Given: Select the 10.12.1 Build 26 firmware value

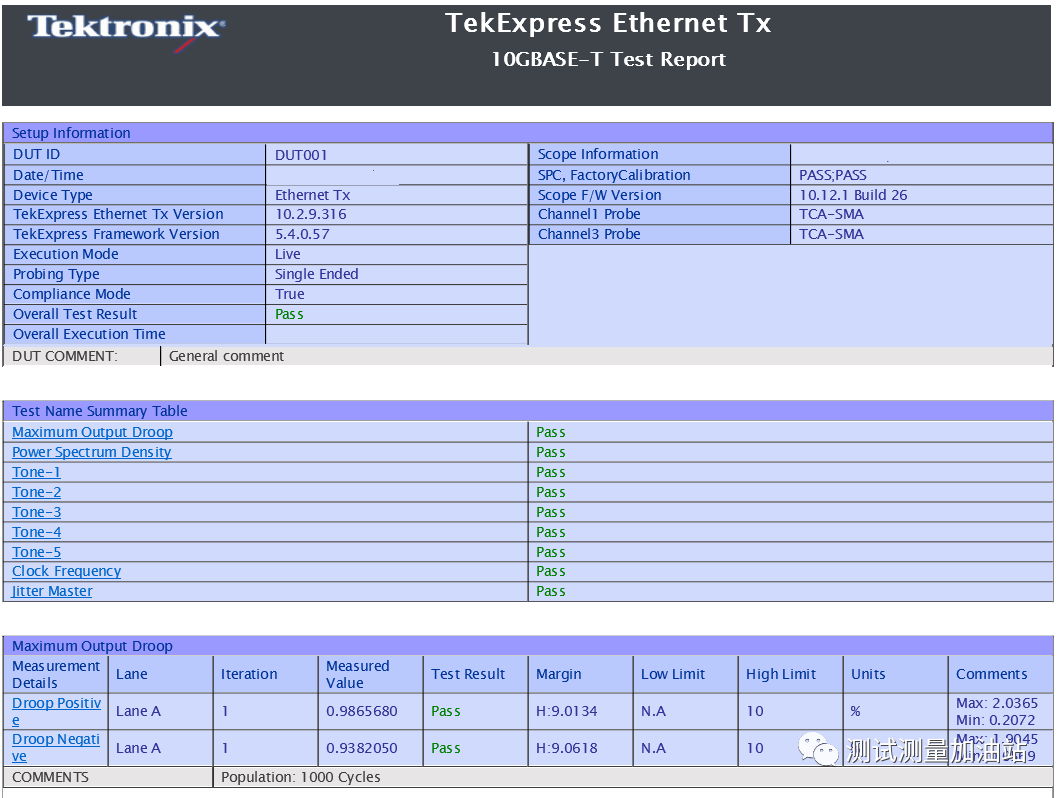Looking at the screenshot, I should pos(853,195).
